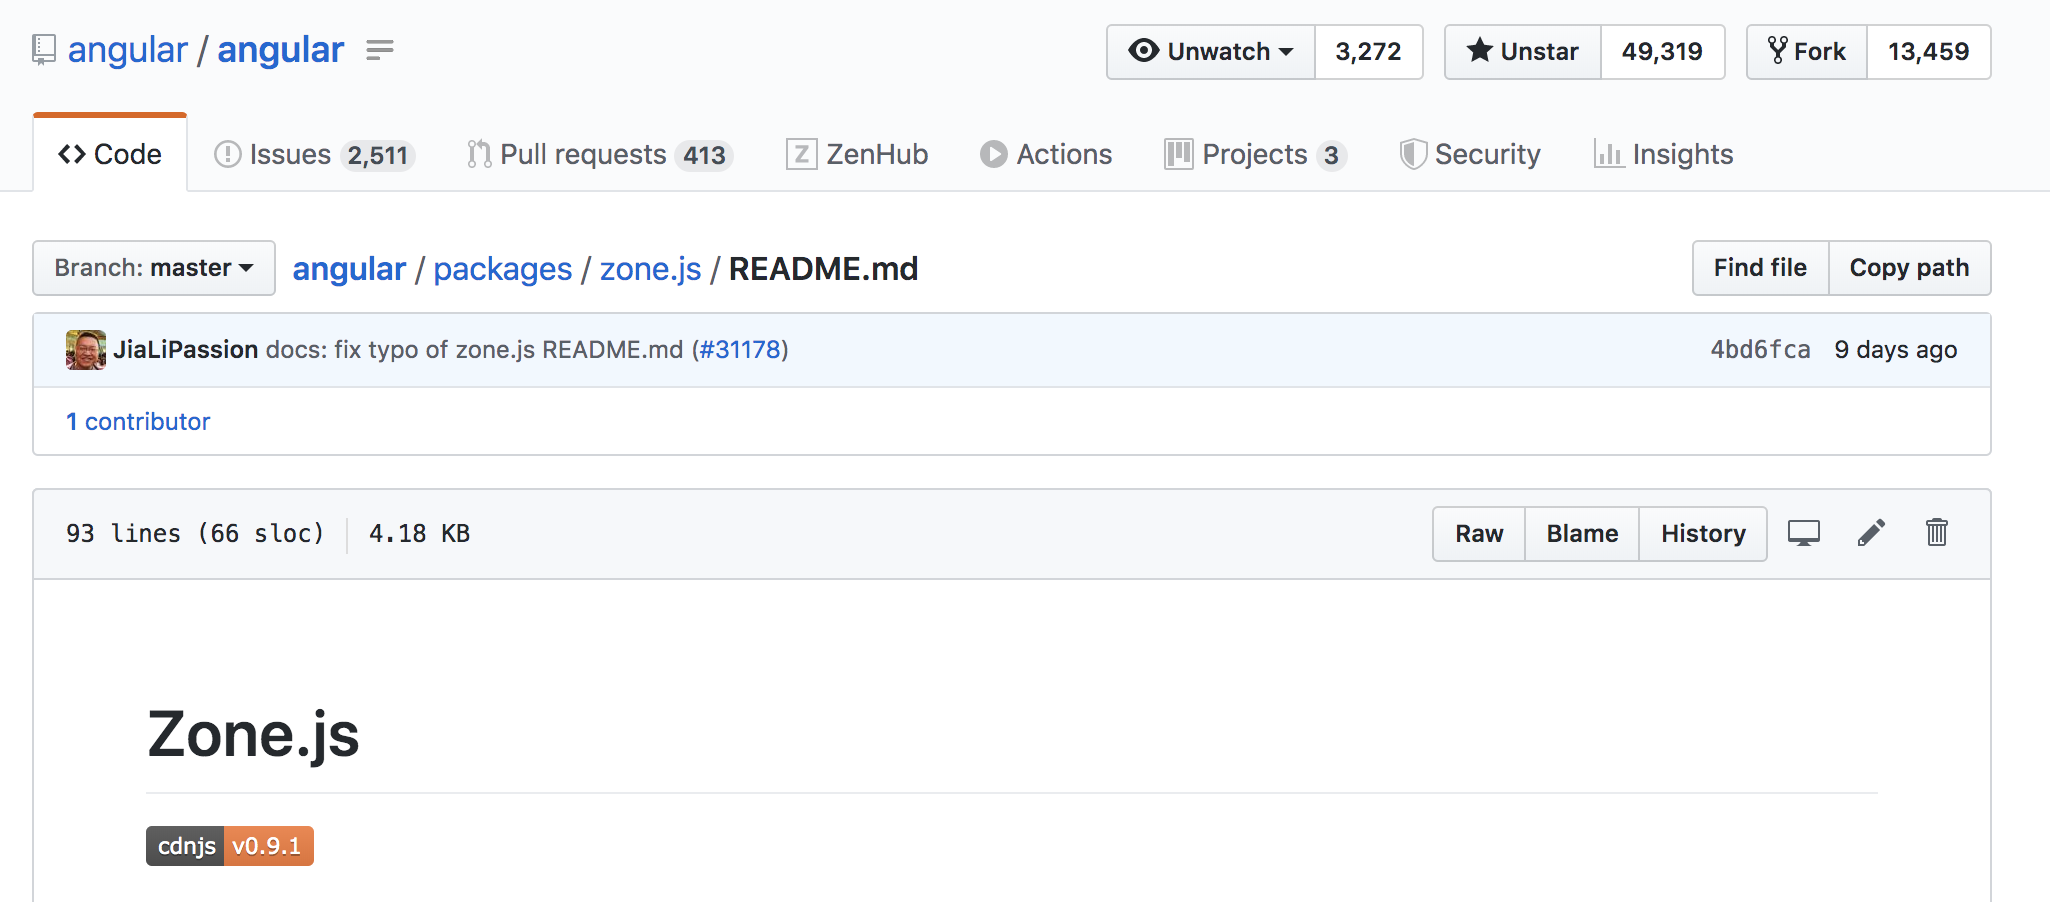View the 49,319 stargazers count
The width and height of the screenshot is (2050, 902).
tap(1662, 52)
